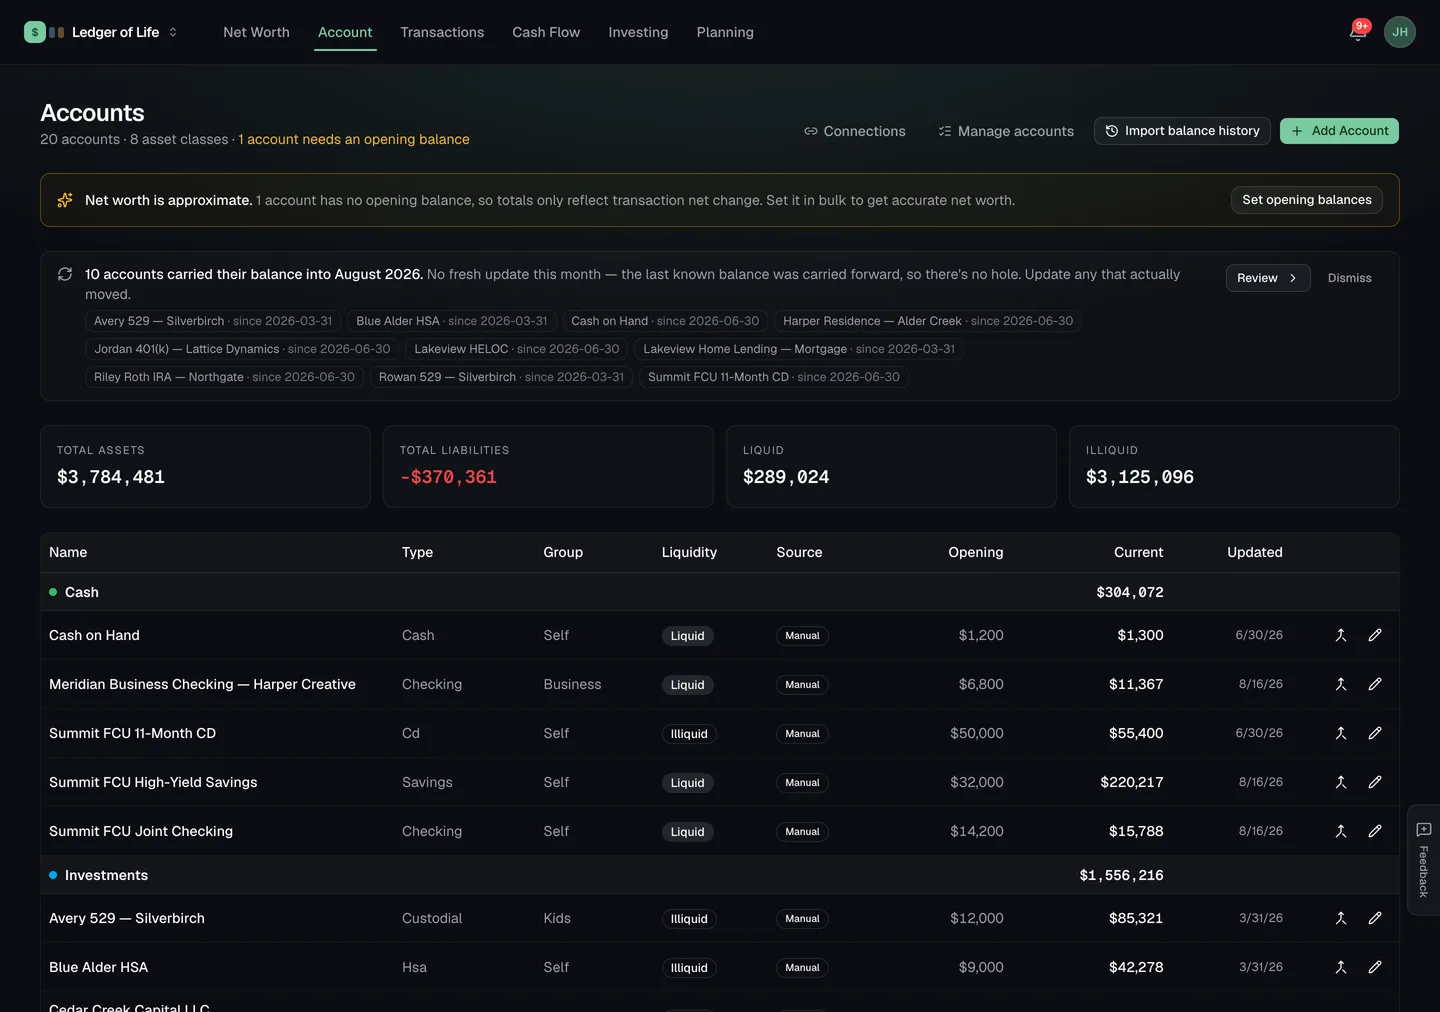Open the JH user avatar menu

coord(1400,32)
